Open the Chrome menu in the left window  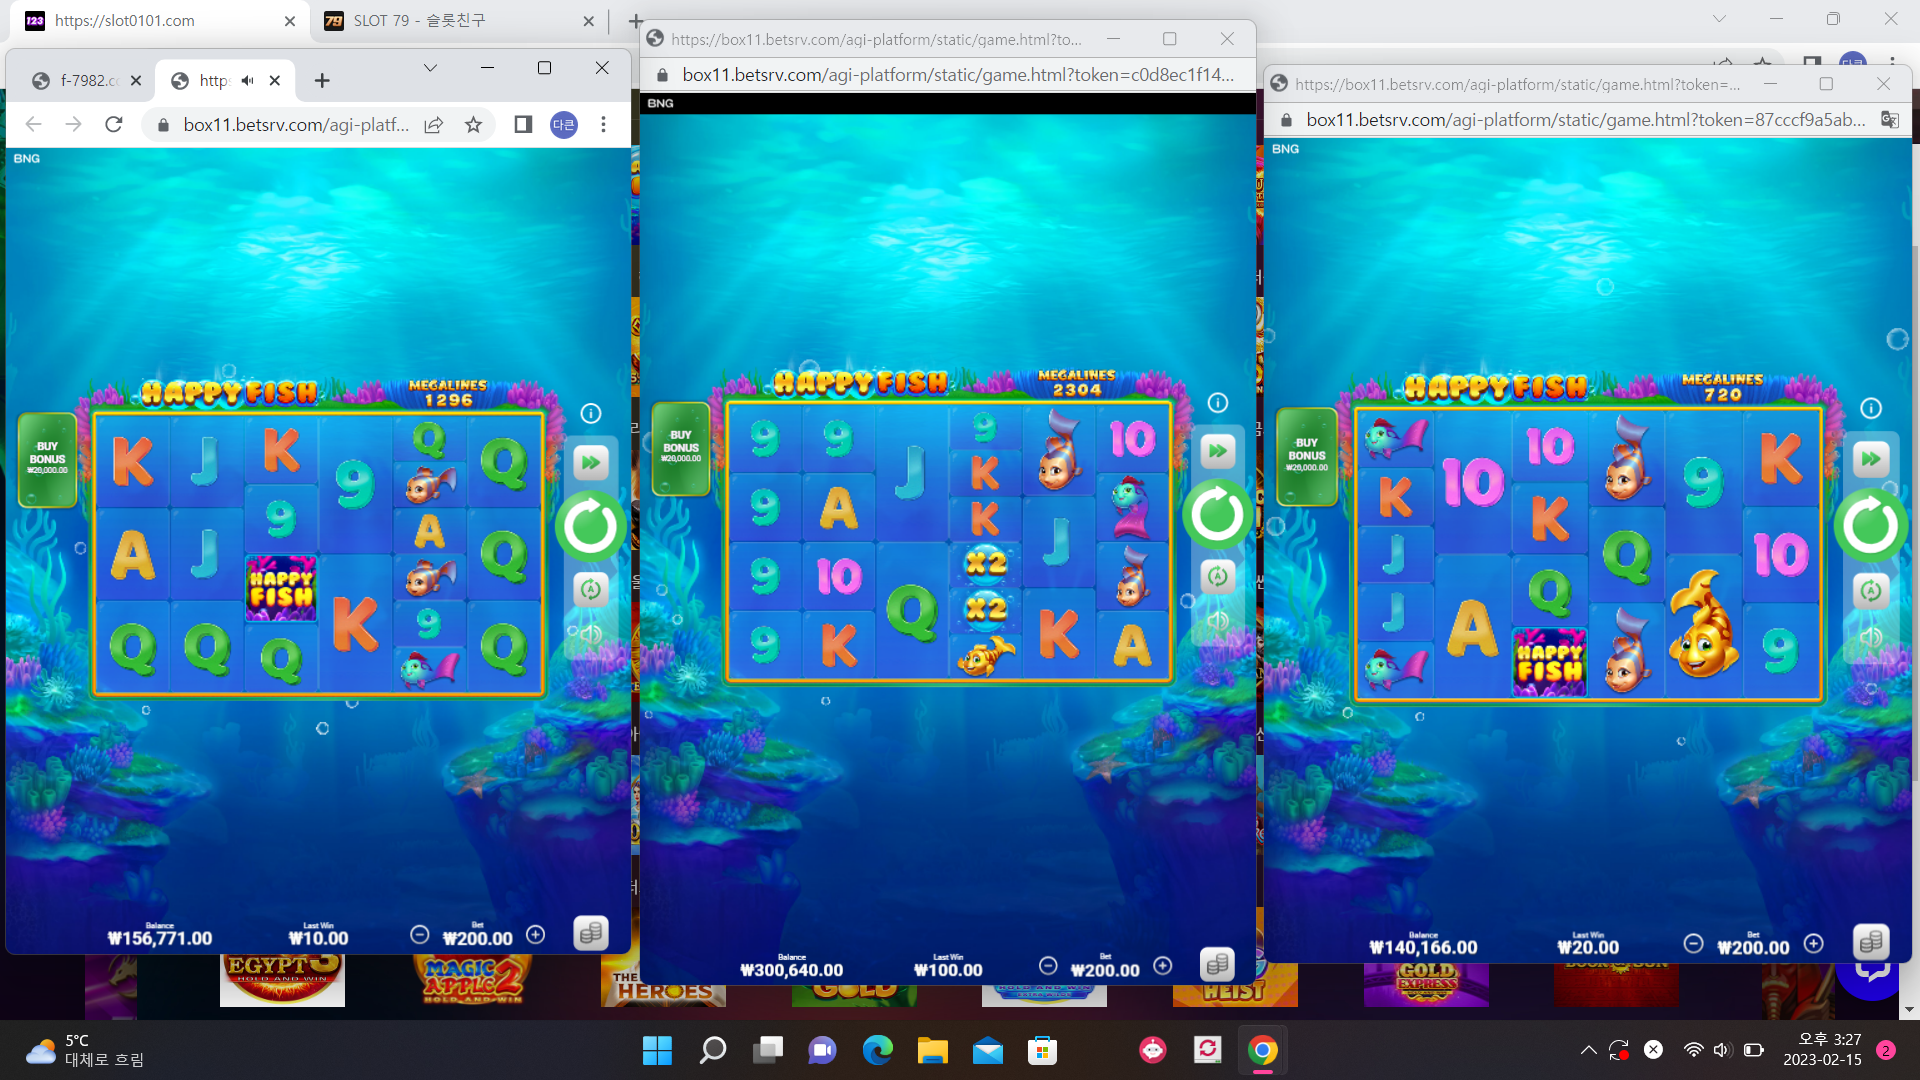click(x=603, y=124)
